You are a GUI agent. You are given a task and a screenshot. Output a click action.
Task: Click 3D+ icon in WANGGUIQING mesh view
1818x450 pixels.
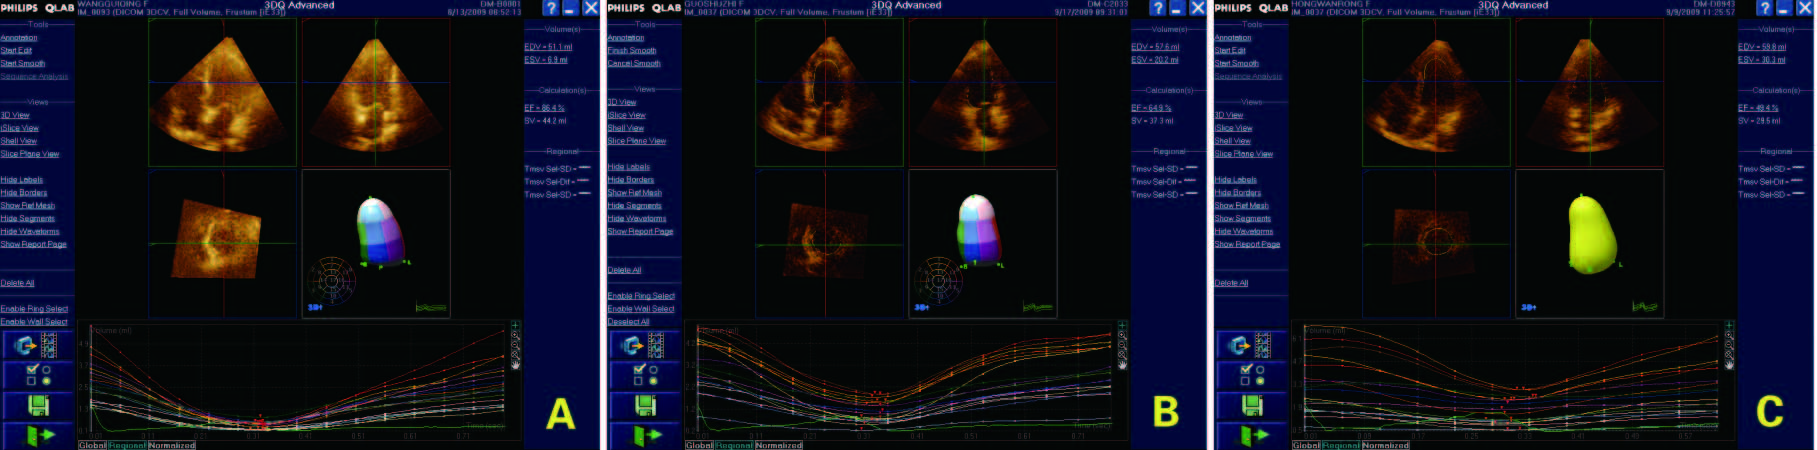point(315,307)
